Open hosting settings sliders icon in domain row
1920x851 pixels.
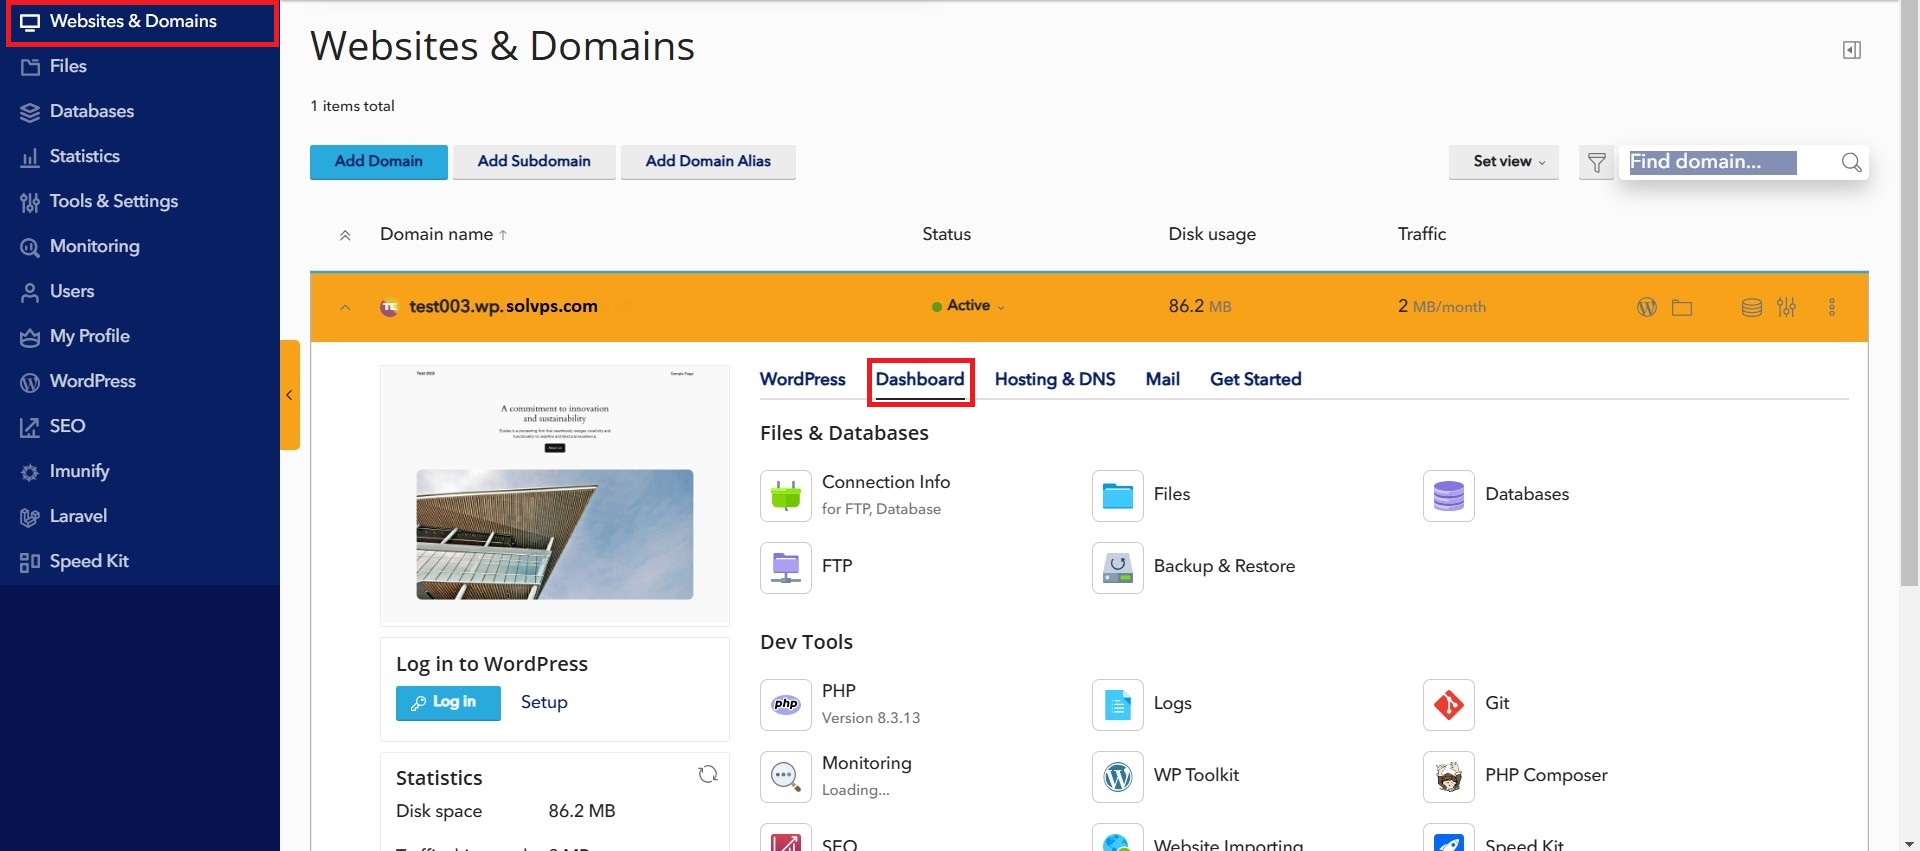[x=1786, y=307]
